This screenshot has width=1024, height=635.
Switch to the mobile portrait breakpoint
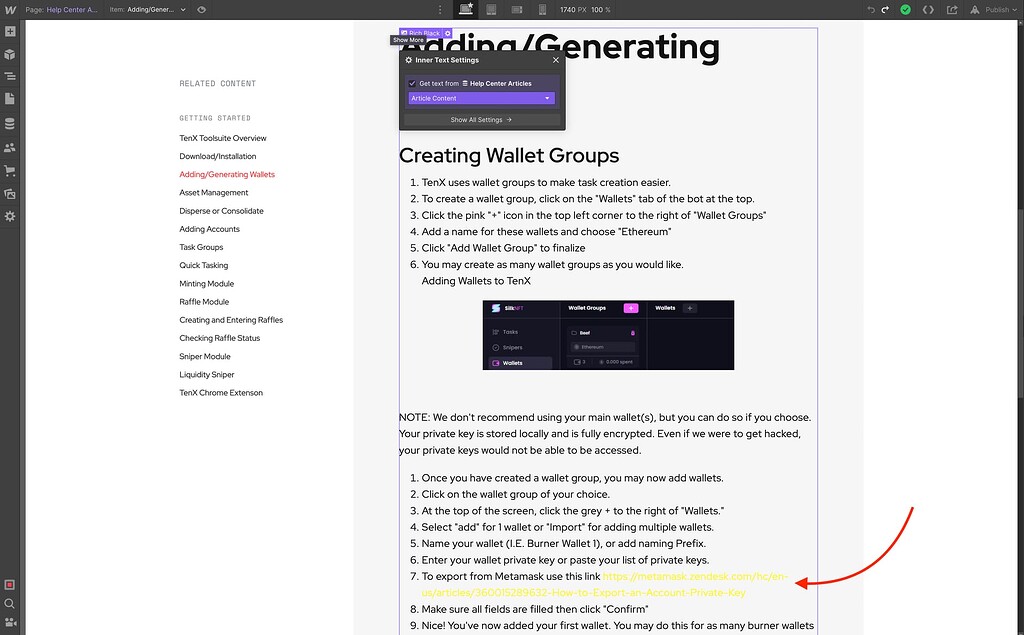[541, 9]
